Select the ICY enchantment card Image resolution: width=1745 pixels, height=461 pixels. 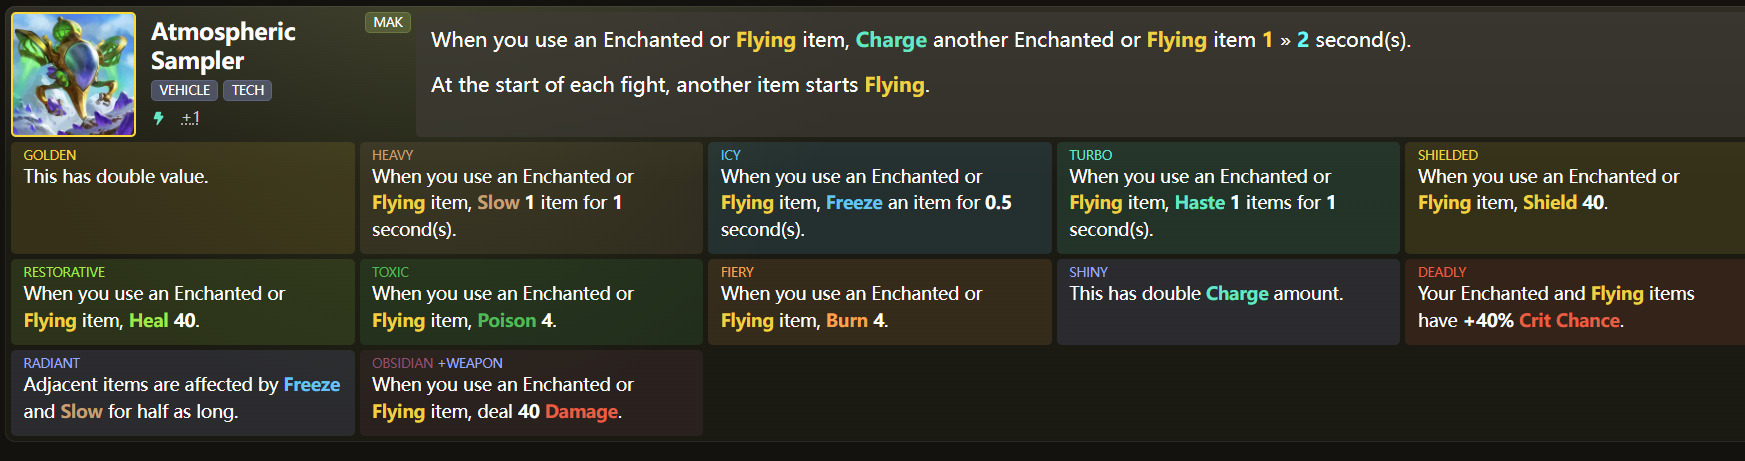tap(880, 198)
